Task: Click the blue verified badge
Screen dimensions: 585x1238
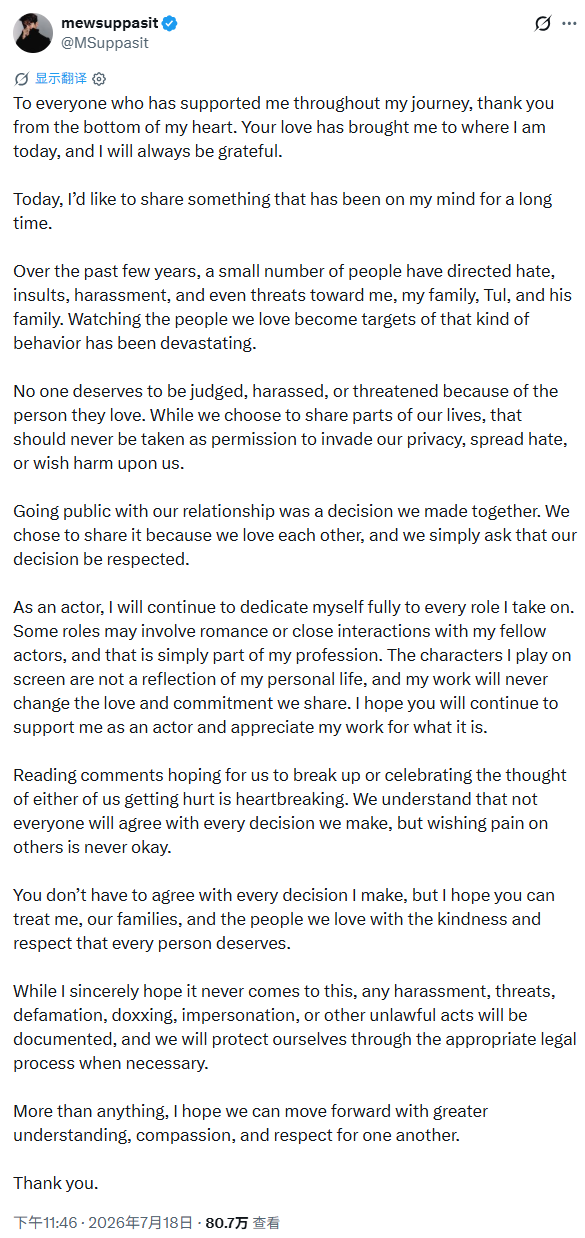Action: [170, 22]
